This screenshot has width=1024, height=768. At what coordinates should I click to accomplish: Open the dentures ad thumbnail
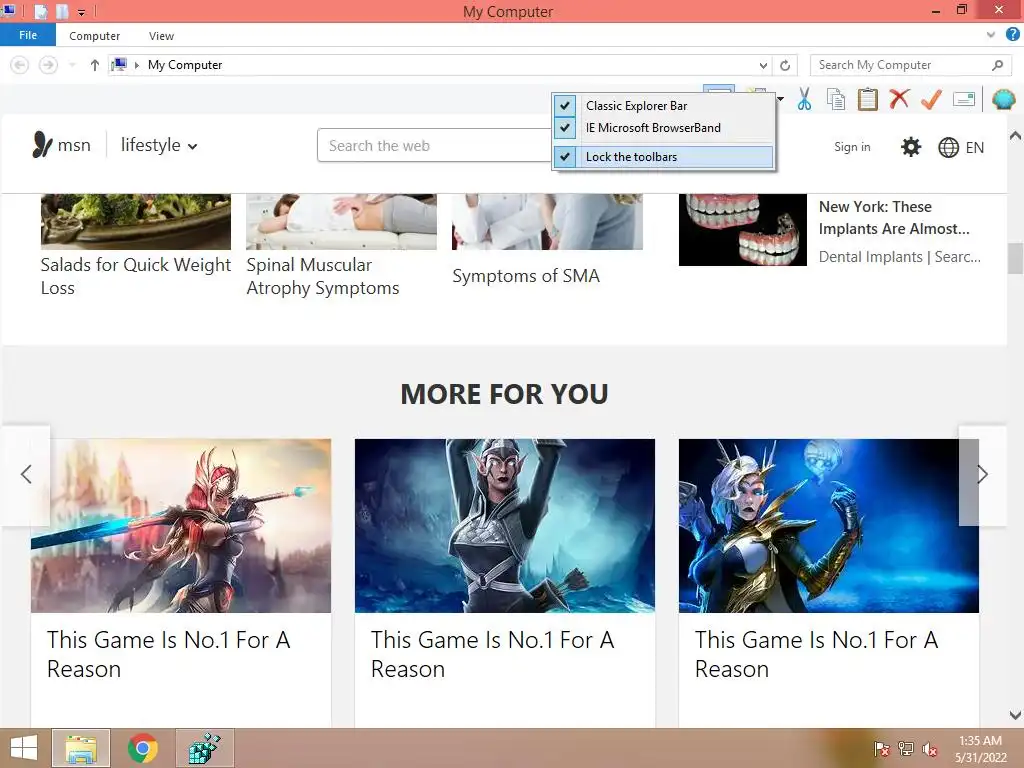coord(743,230)
